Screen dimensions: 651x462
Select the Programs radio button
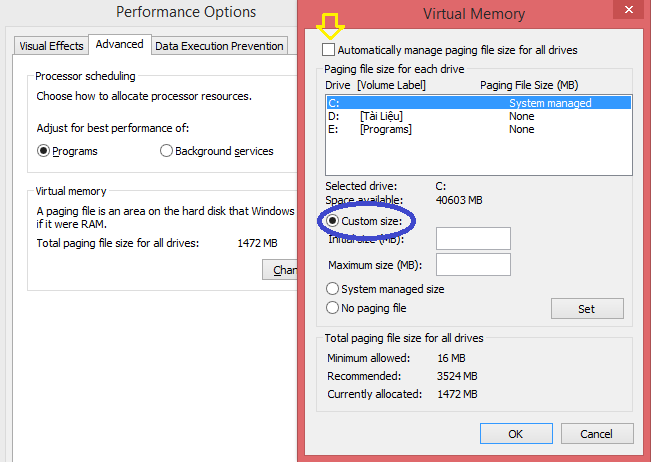[x=43, y=151]
